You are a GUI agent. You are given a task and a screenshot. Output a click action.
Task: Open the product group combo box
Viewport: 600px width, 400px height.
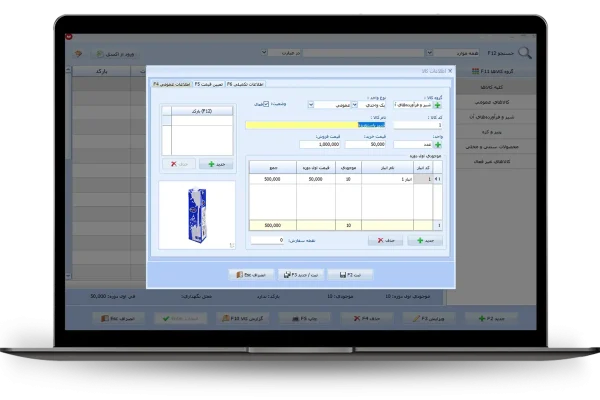pyautogui.click(x=413, y=105)
